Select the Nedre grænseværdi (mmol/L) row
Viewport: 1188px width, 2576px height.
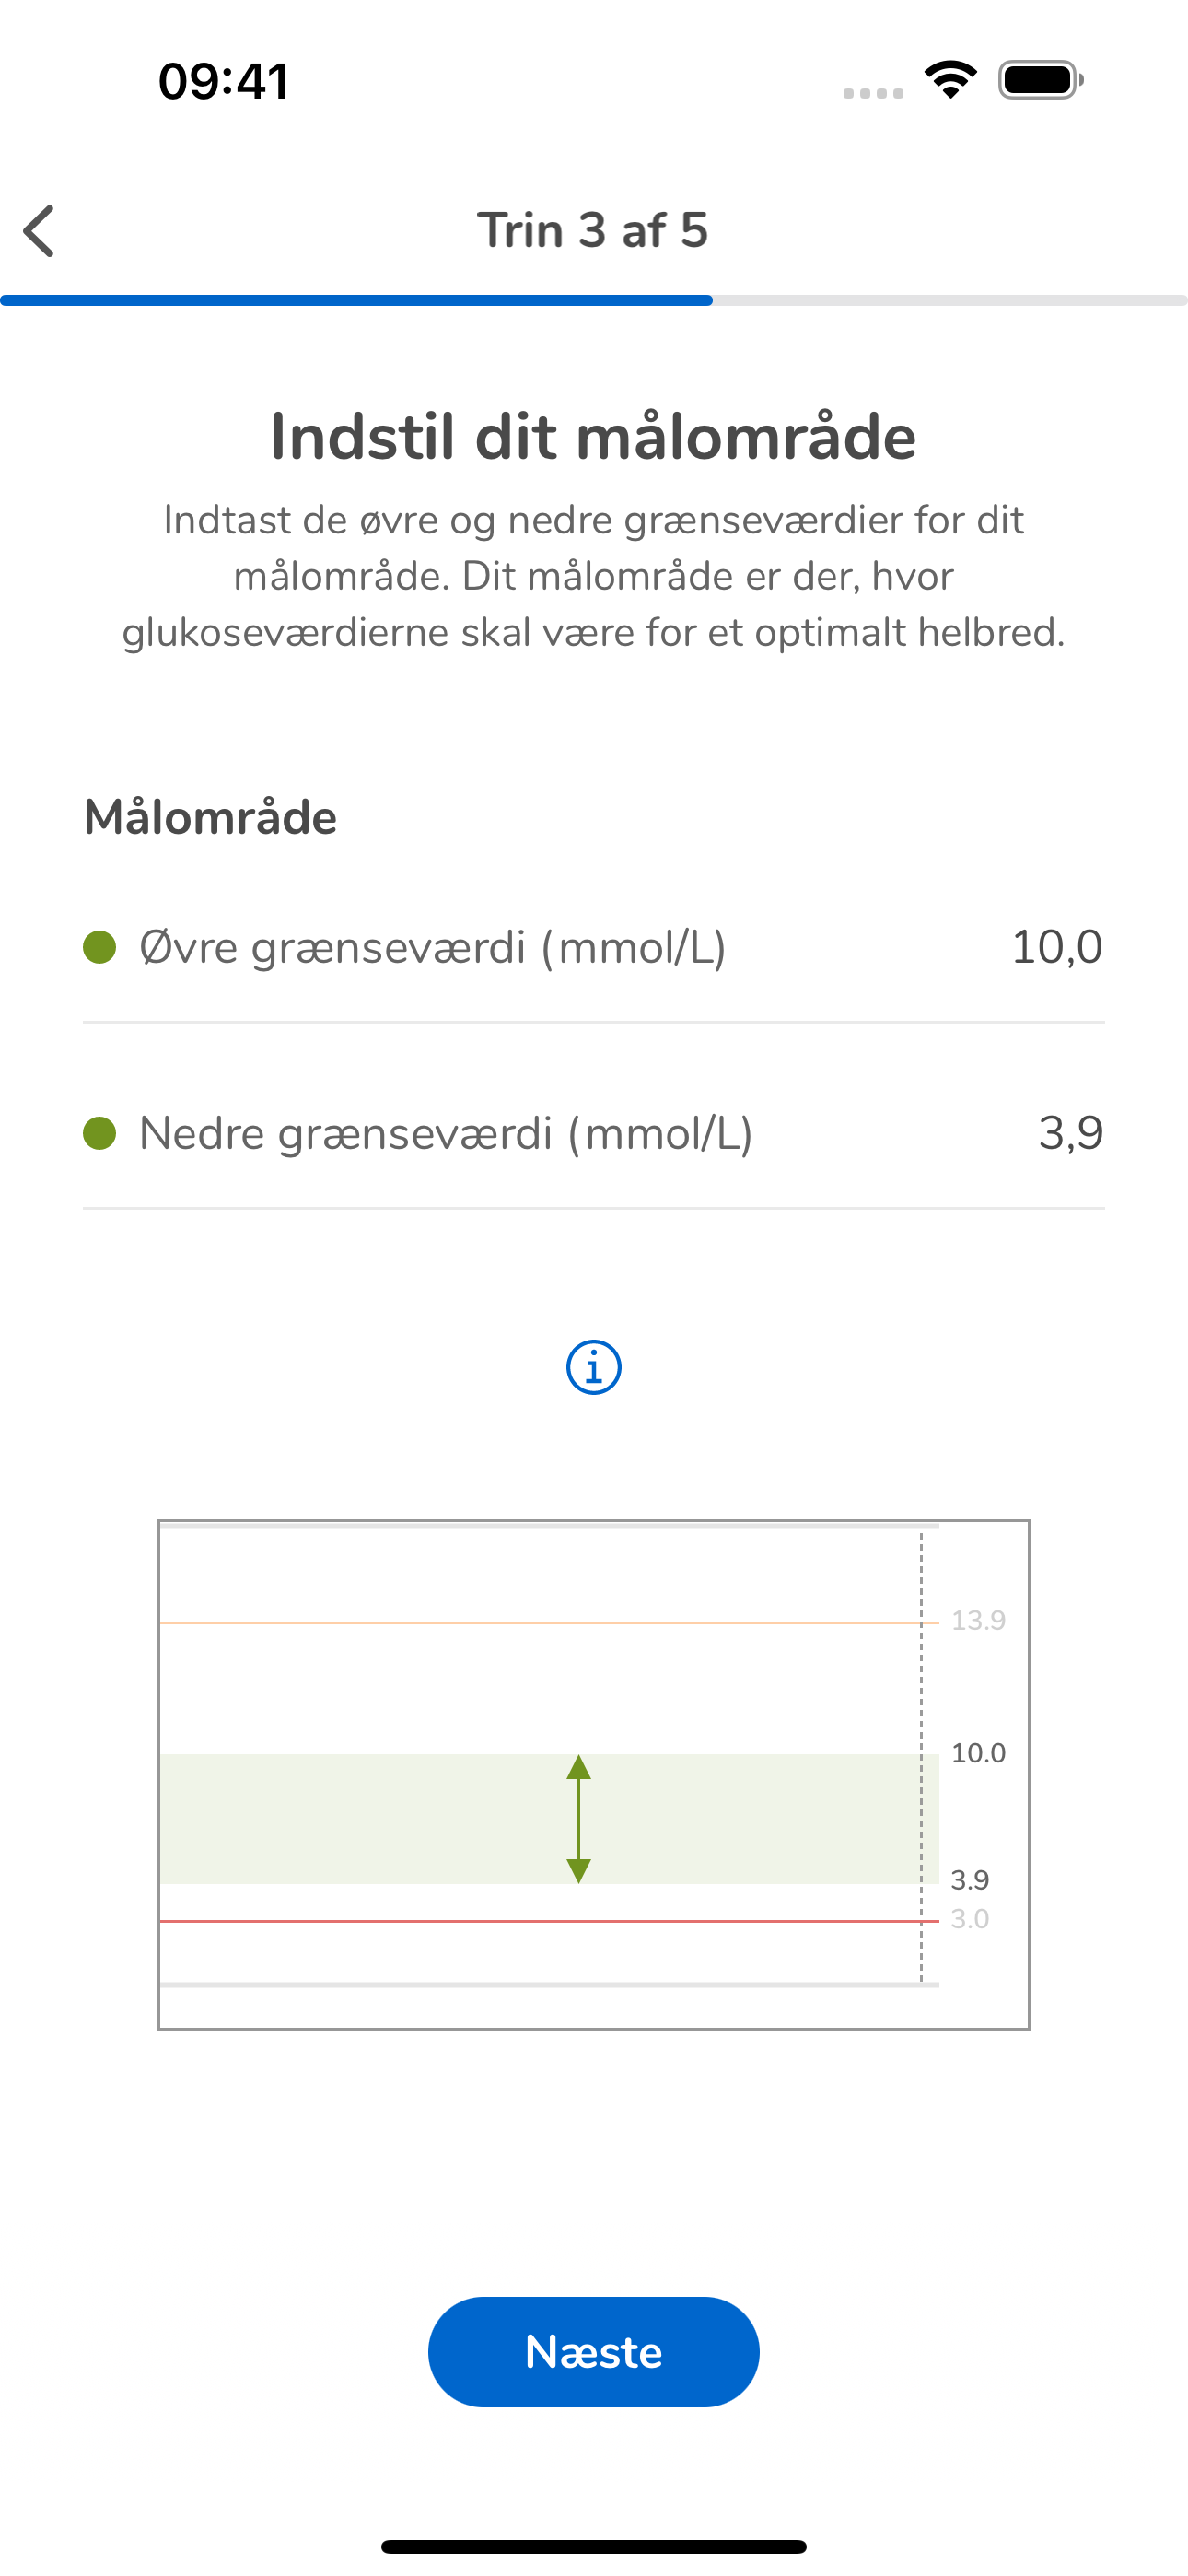tap(594, 1133)
